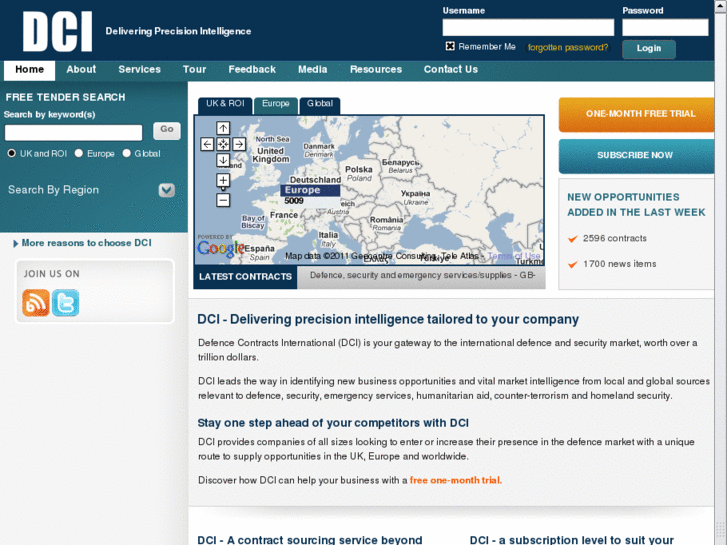Click the Free Tender Search heading
Viewport: 727px width, 545px height.
(x=65, y=97)
